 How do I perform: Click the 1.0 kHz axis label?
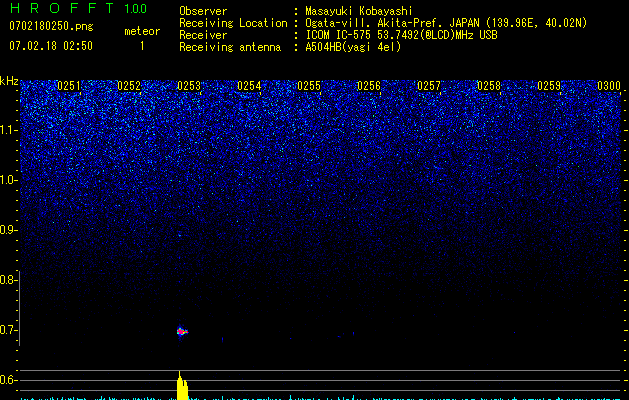(8, 180)
